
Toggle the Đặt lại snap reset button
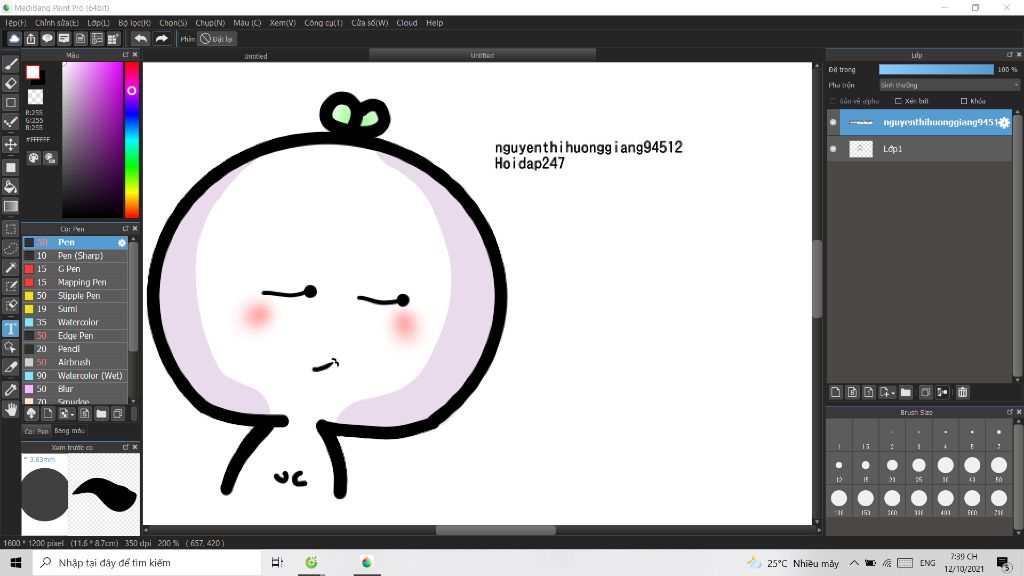click(217, 39)
